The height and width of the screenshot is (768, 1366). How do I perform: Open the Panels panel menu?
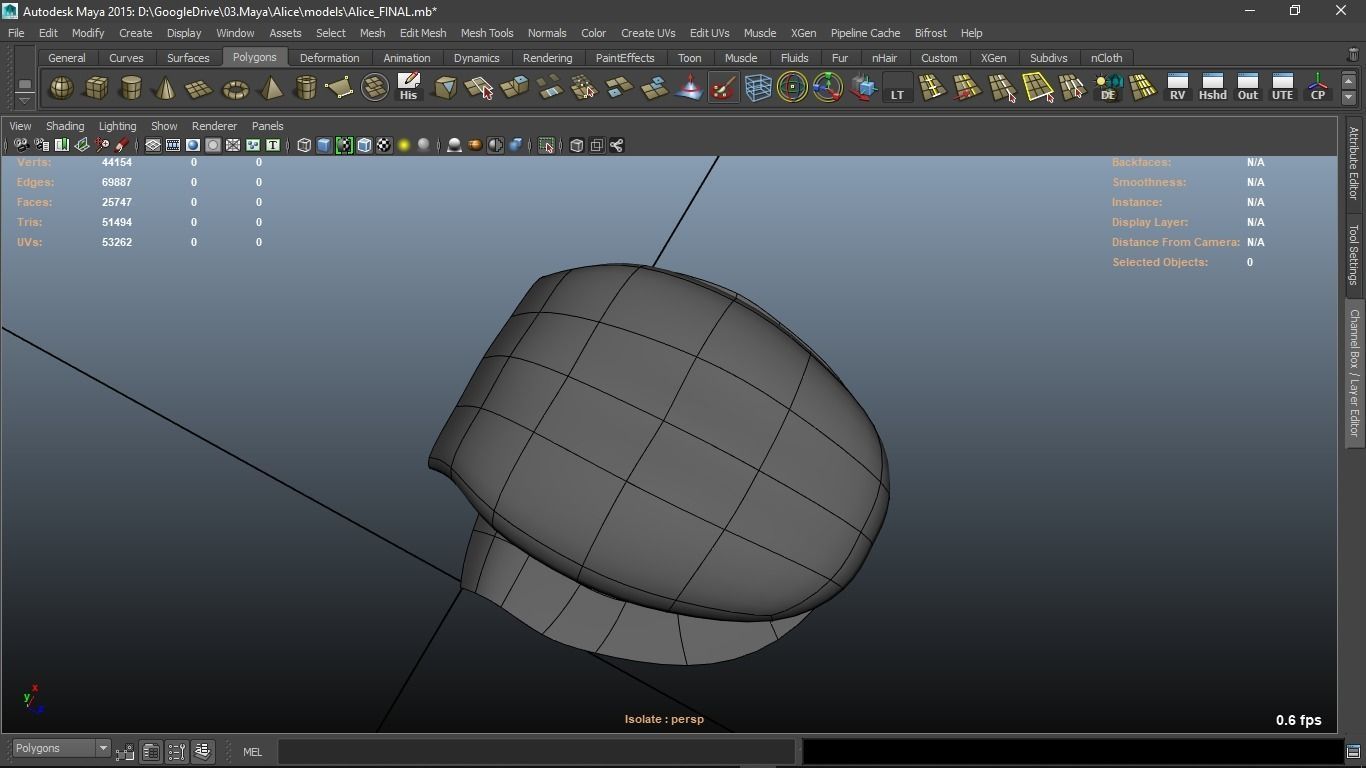coord(267,126)
